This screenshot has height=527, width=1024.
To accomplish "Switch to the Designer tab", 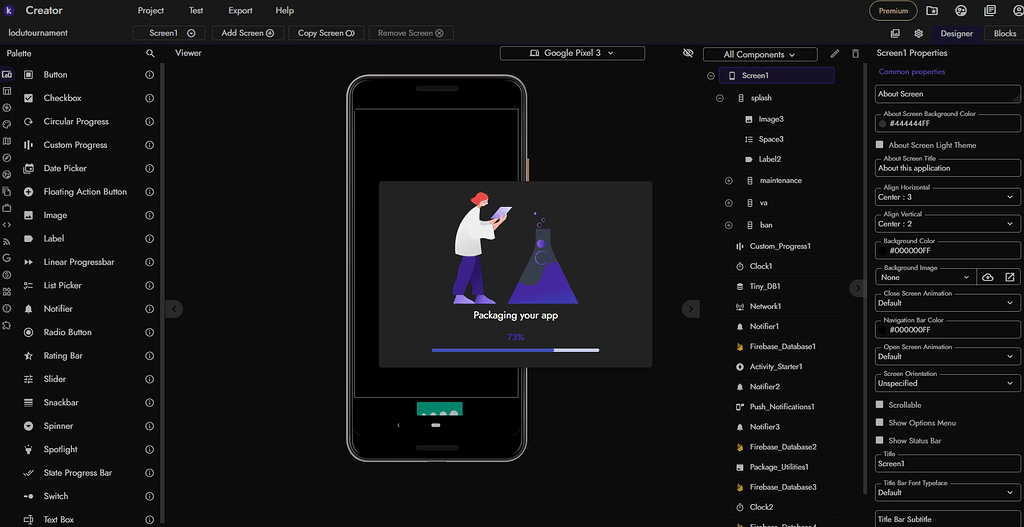I will coord(956,33).
